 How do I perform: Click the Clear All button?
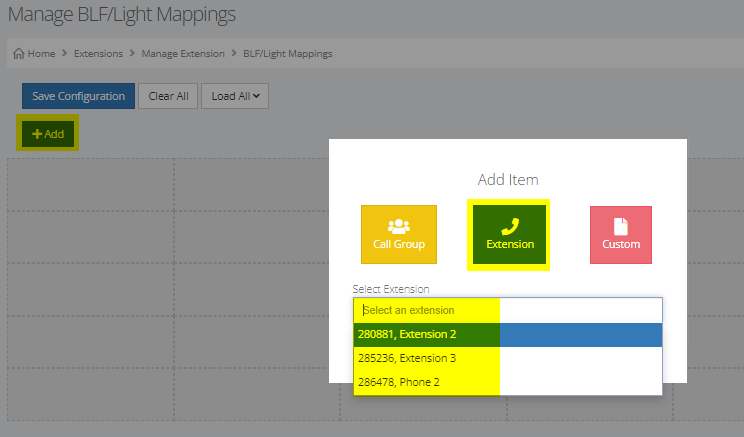coord(167,96)
